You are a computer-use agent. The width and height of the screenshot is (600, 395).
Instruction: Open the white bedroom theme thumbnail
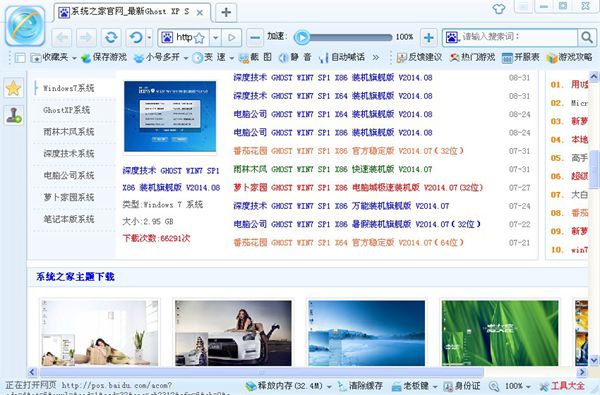99,333
